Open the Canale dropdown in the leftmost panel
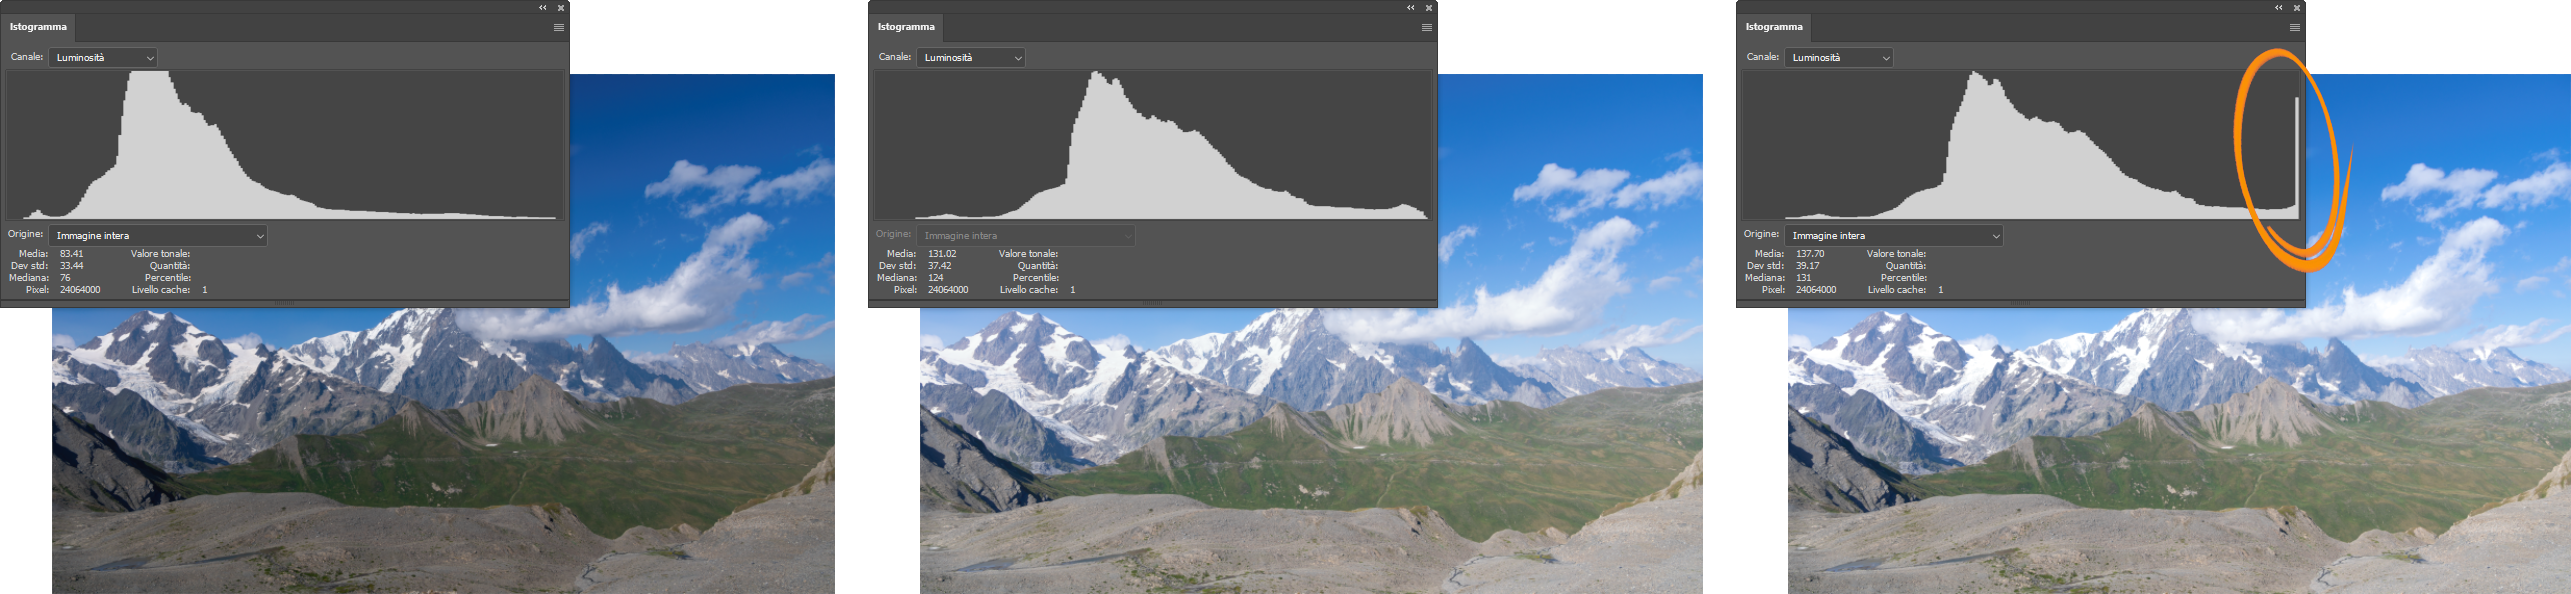The image size is (2571, 594). tap(103, 58)
